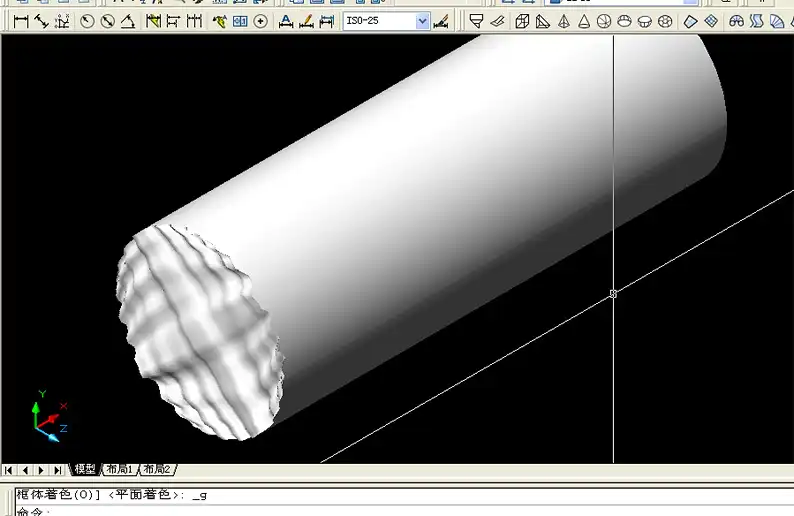794x516 pixels.
Task: Choose the Torus surface tool
Action: tap(667, 21)
